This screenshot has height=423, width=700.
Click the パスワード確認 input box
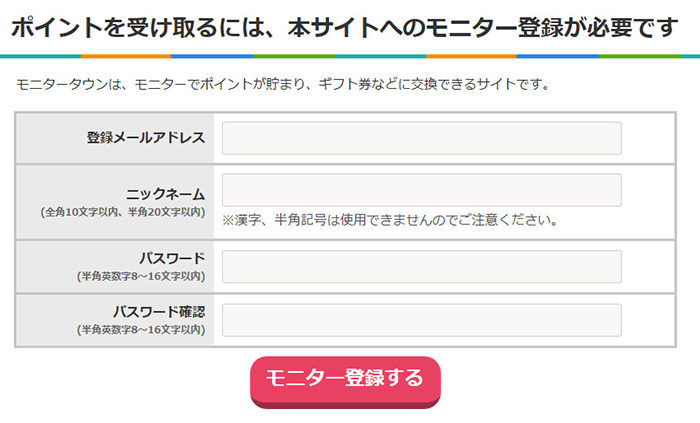pyautogui.click(x=421, y=320)
